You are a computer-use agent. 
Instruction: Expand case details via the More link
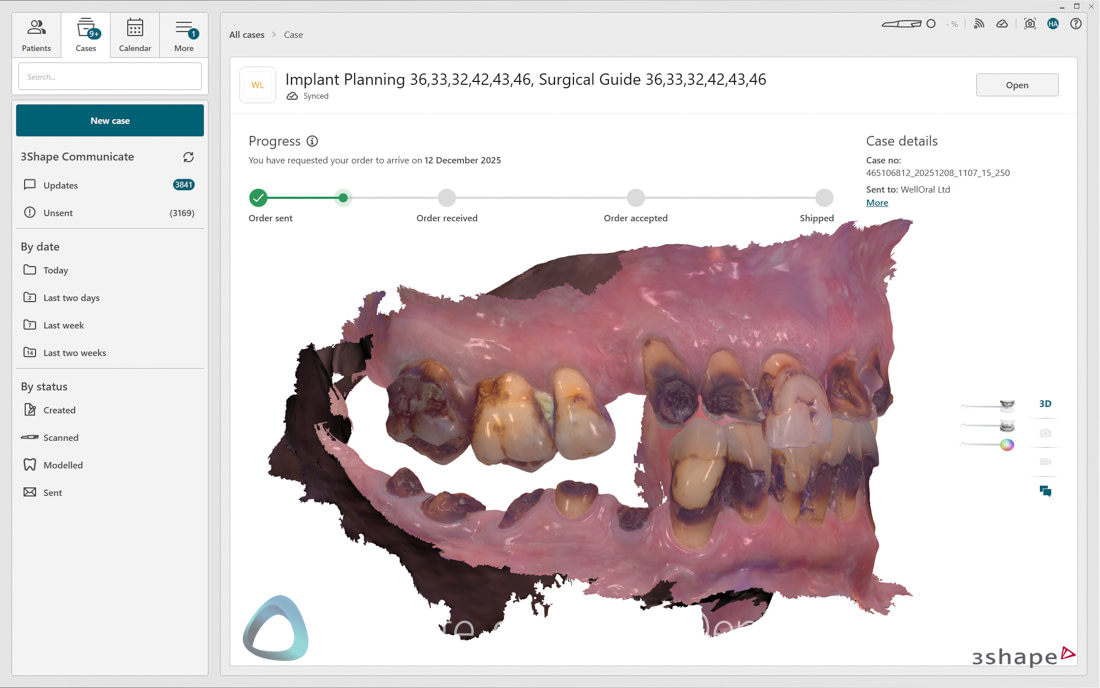877,202
